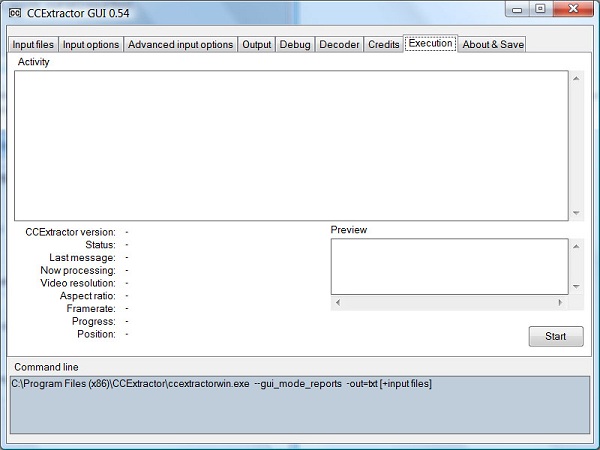Switch to the Input files tab
This screenshot has width=600, height=450.
(33, 44)
